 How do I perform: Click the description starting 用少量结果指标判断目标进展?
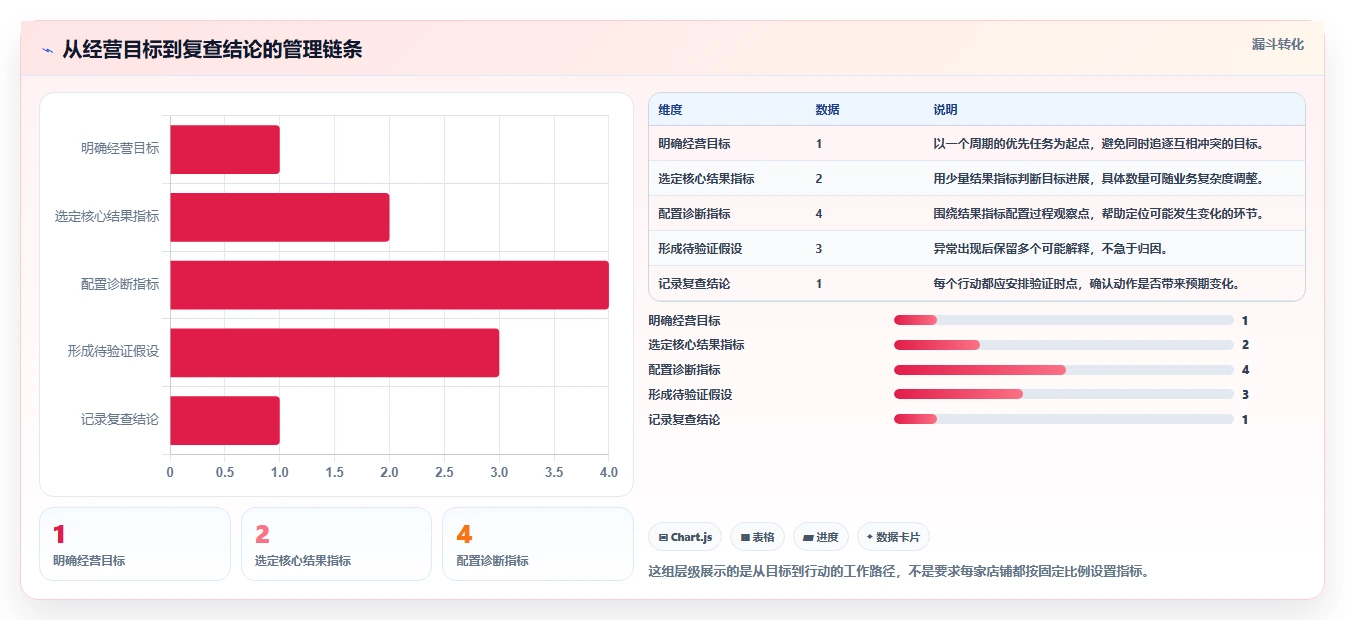click(x=1100, y=178)
